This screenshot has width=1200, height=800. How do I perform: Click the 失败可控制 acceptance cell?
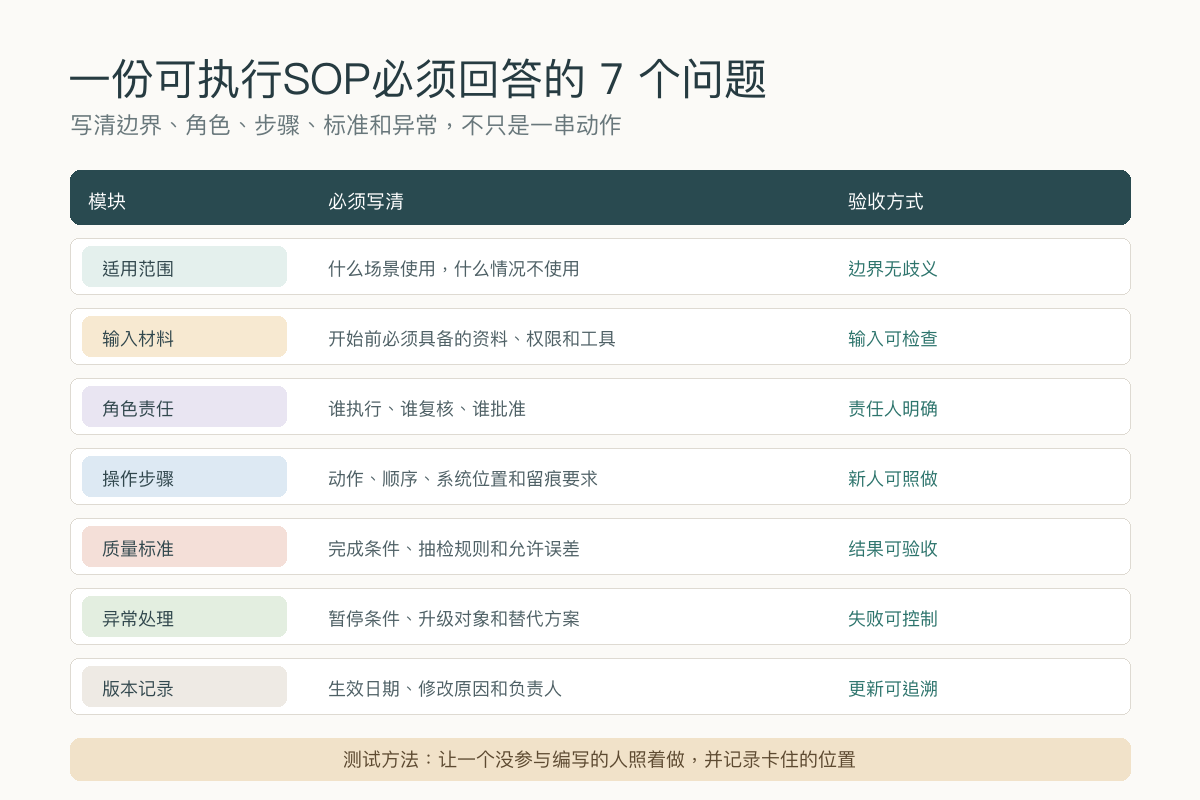tap(893, 618)
